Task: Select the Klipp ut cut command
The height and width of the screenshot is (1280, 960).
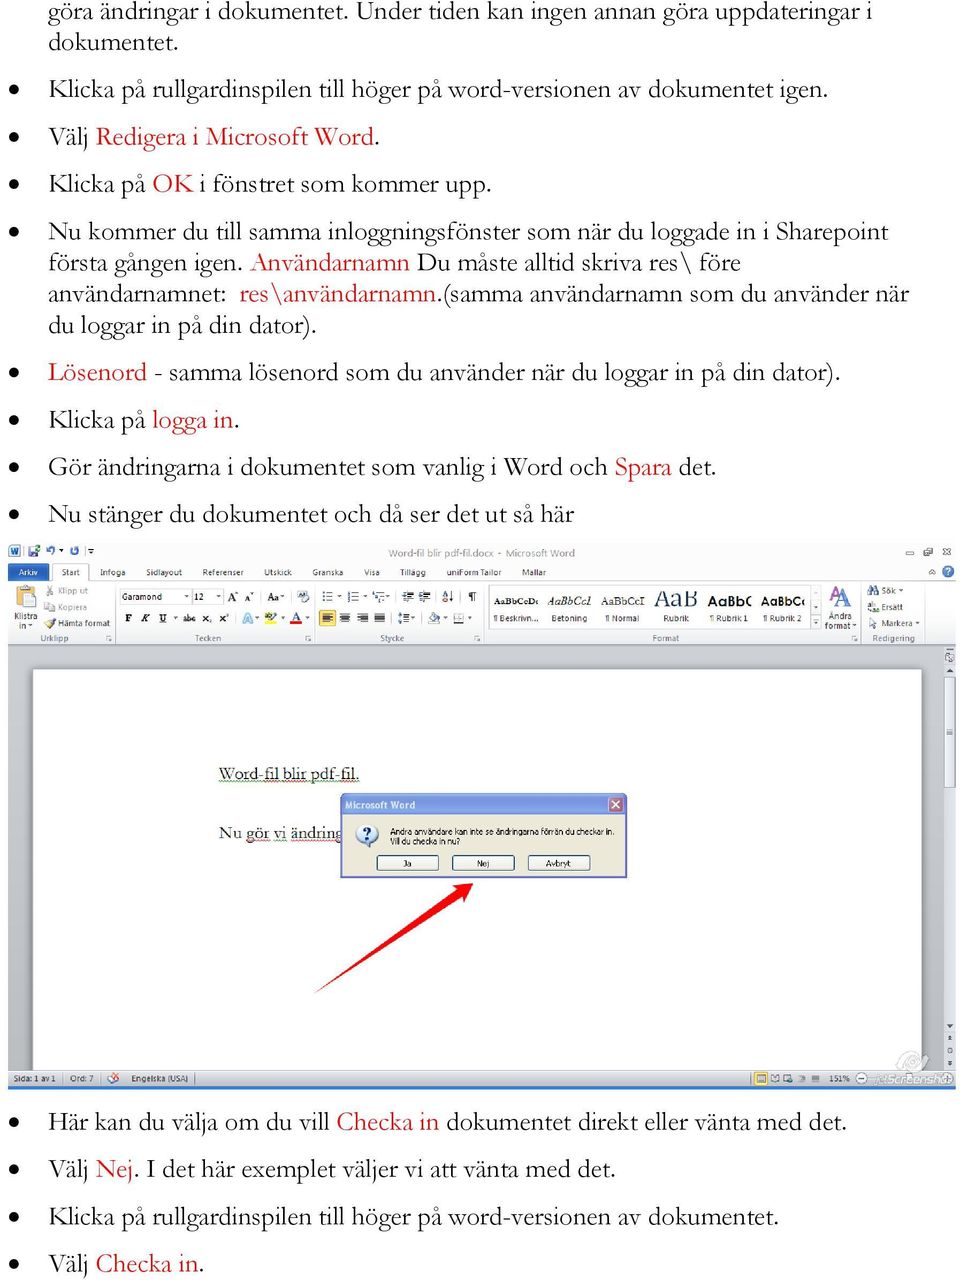Action: click(66, 591)
